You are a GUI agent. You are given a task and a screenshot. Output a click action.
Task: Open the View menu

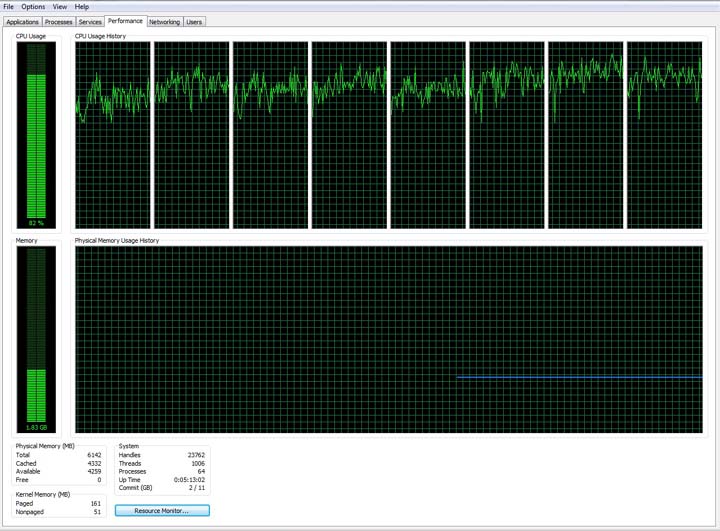pyautogui.click(x=60, y=7)
